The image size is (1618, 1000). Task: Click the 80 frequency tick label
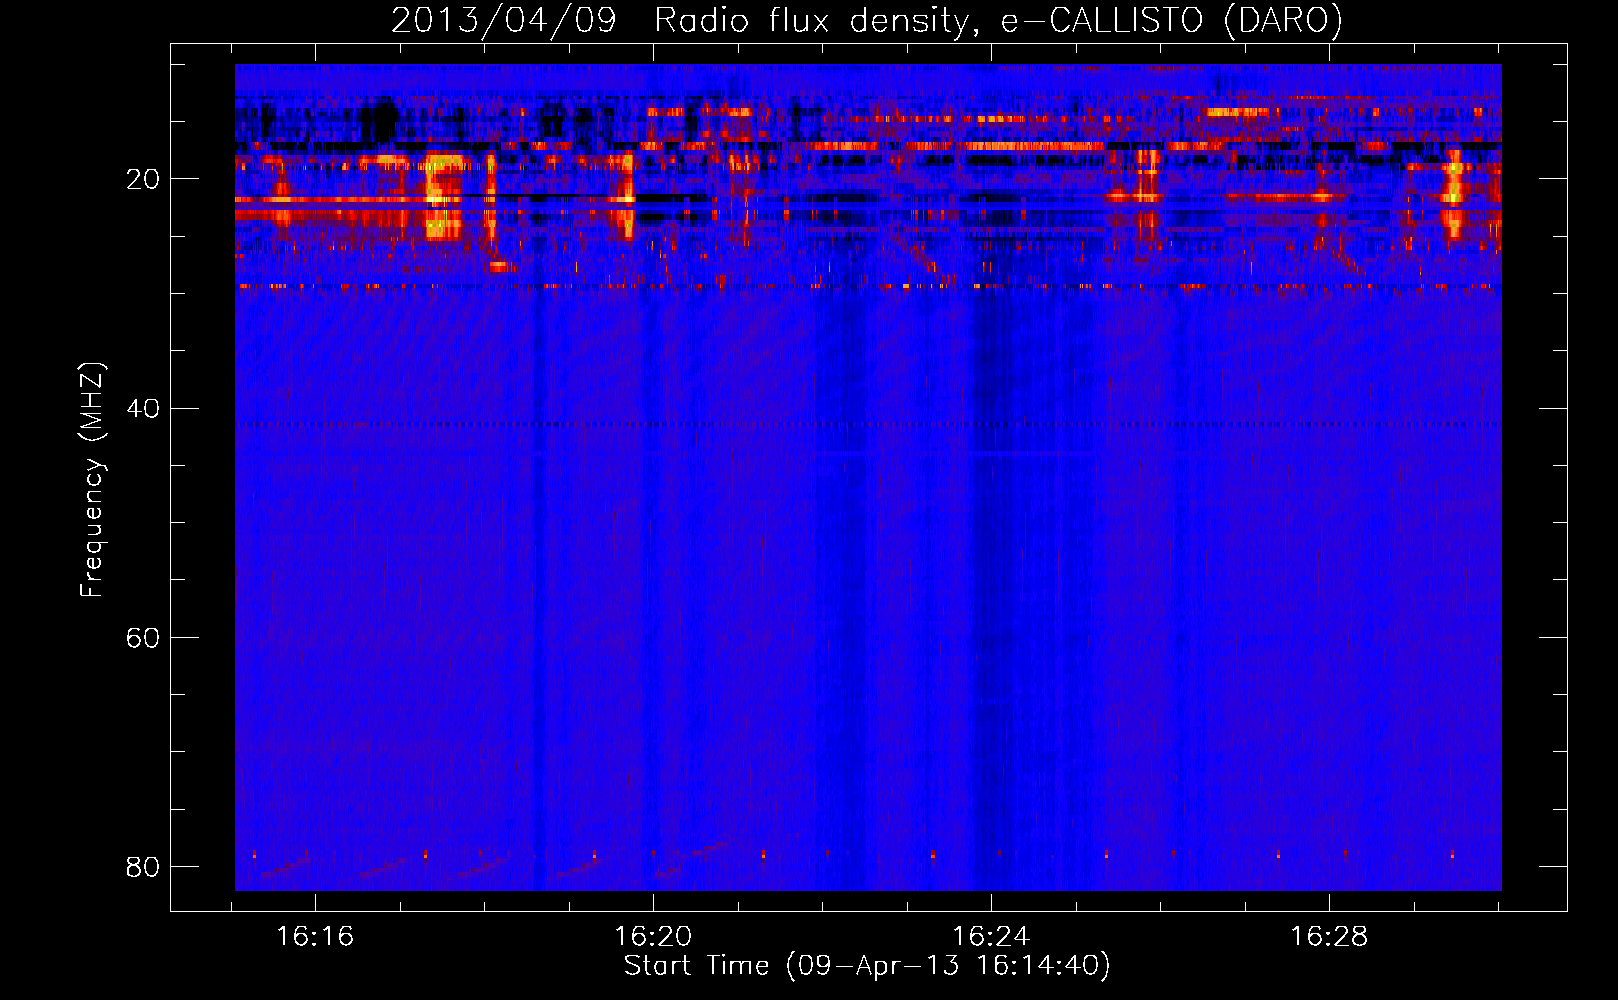pyautogui.click(x=143, y=867)
